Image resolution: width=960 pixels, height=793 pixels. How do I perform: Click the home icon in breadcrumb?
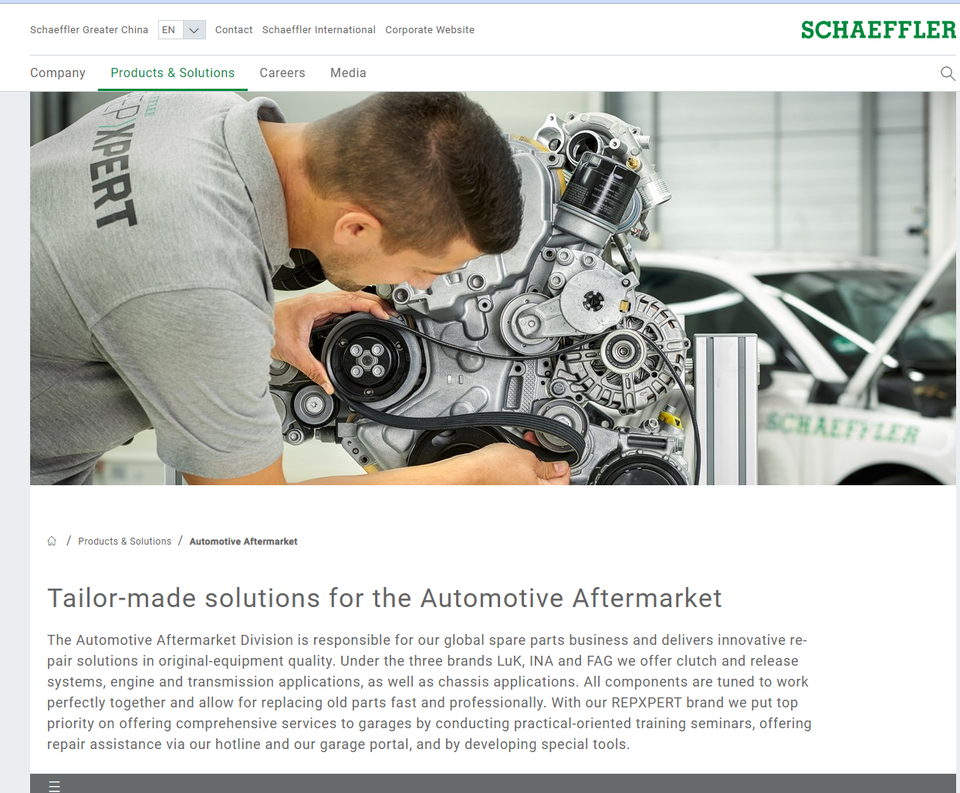click(x=52, y=541)
